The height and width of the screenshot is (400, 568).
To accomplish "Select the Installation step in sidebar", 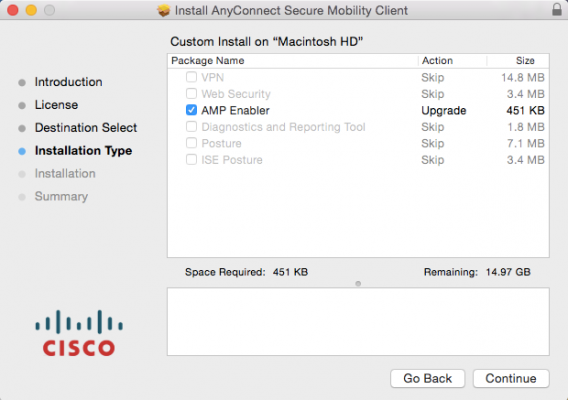I will tap(65, 174).
